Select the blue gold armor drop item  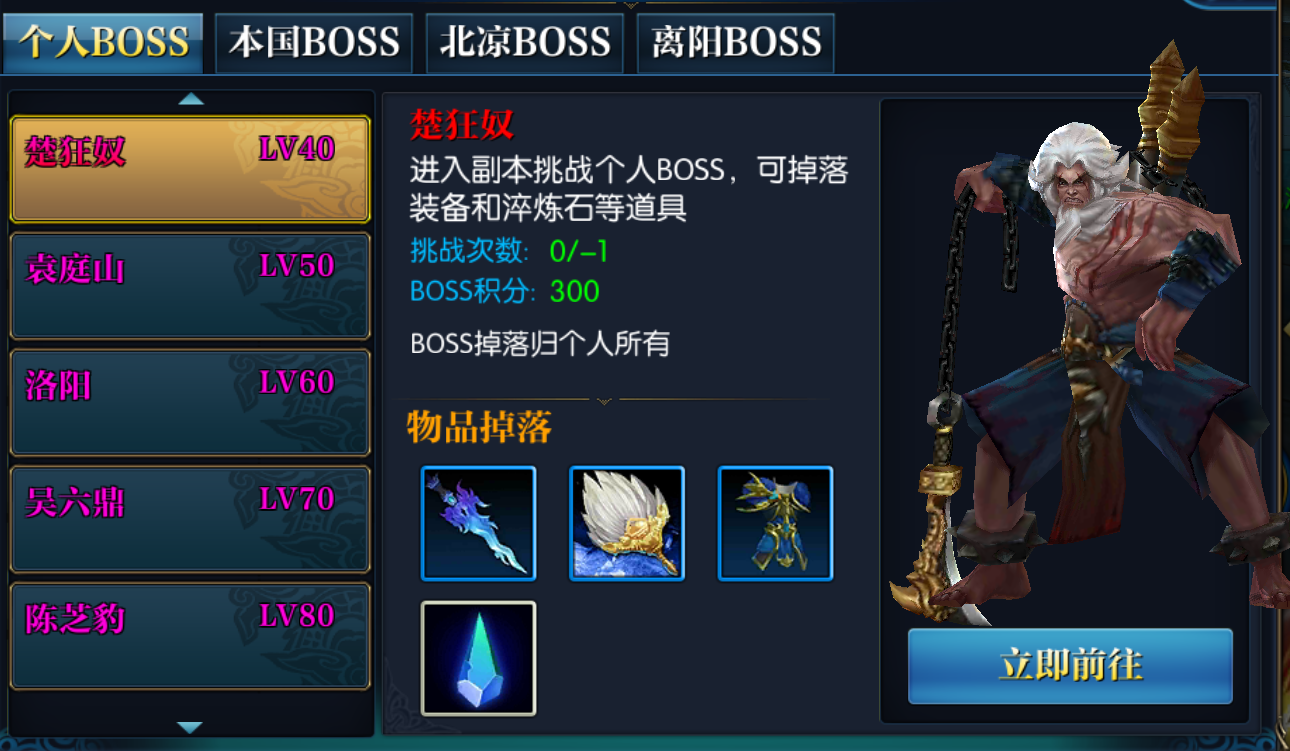point(775,523)
